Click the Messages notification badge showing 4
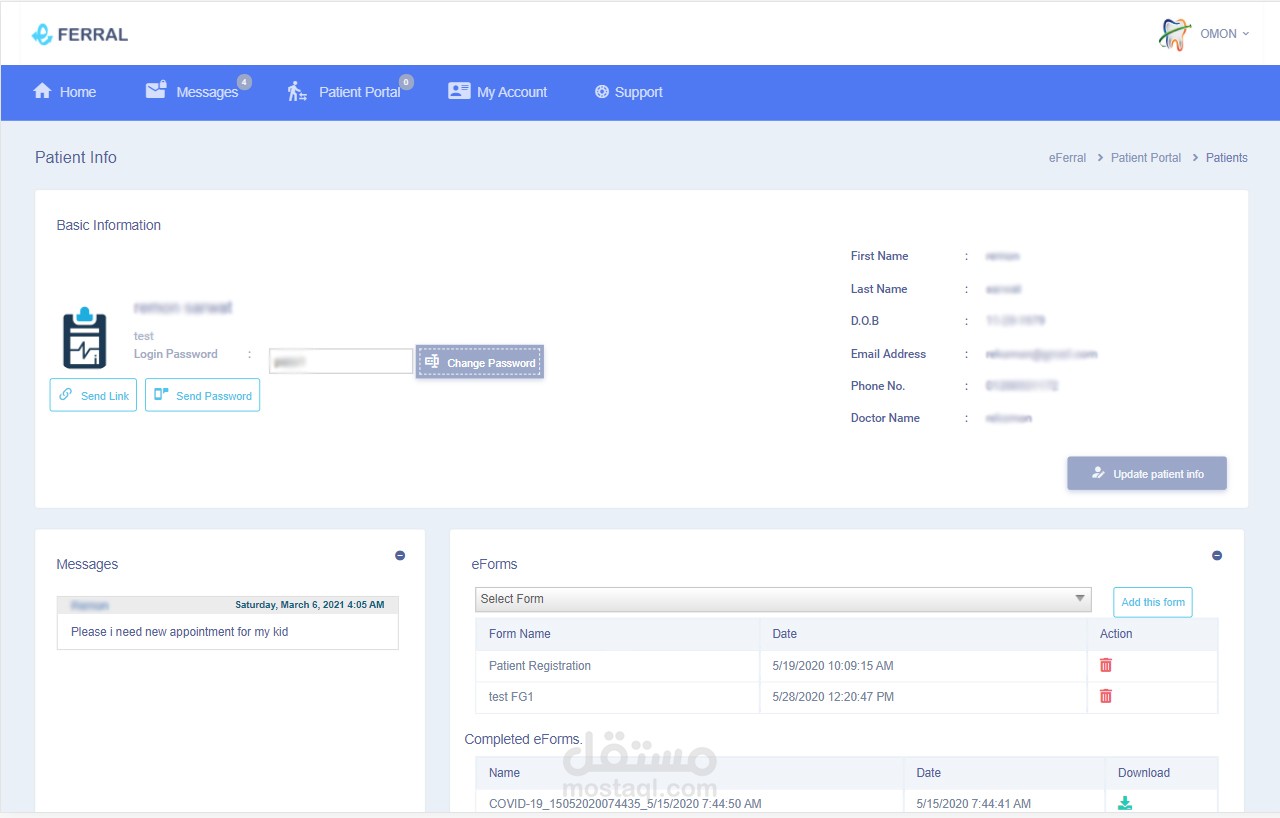1280x818 pixels. click(244, 82)
